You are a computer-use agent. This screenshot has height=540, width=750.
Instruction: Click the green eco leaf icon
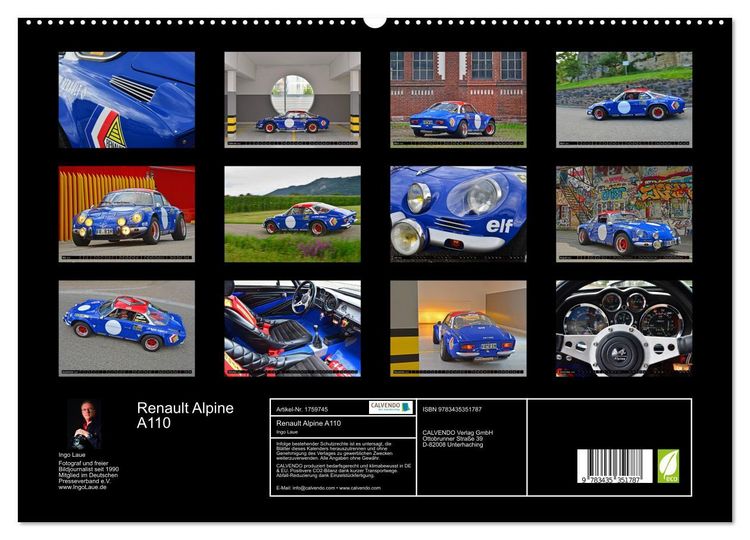668,466
